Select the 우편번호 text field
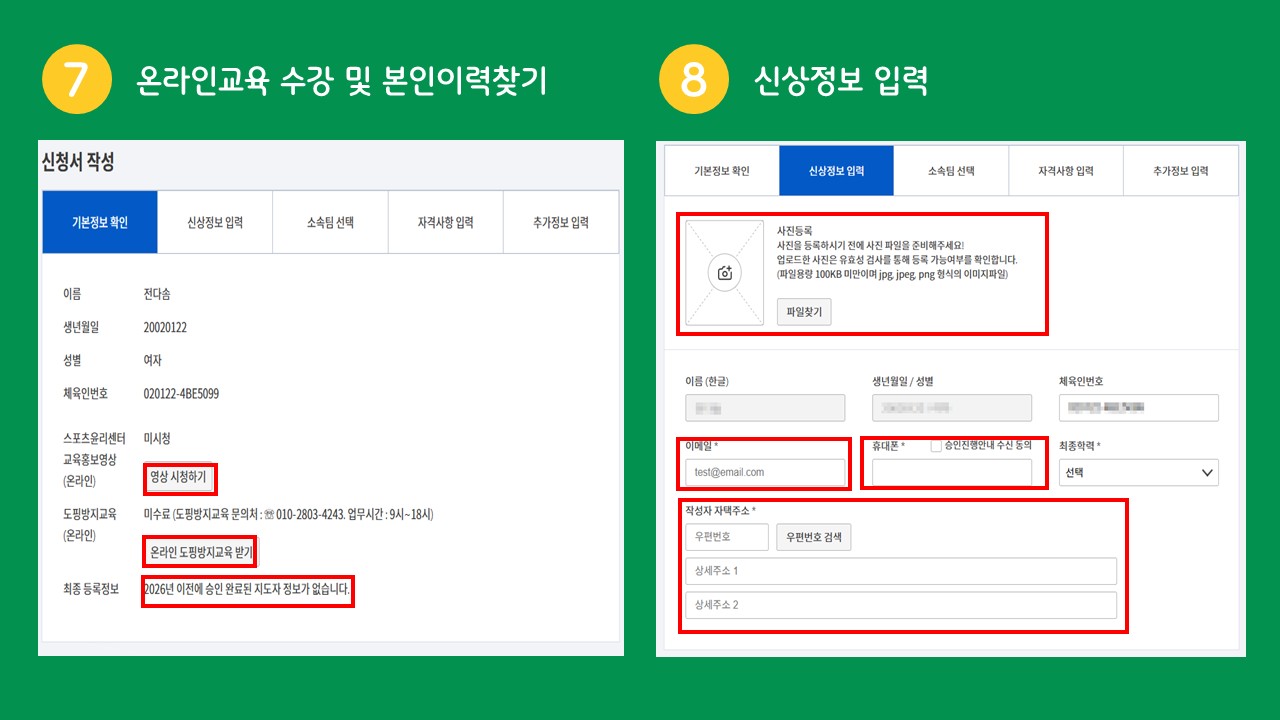The image size is (1280, 720). [x=727, y=537]
